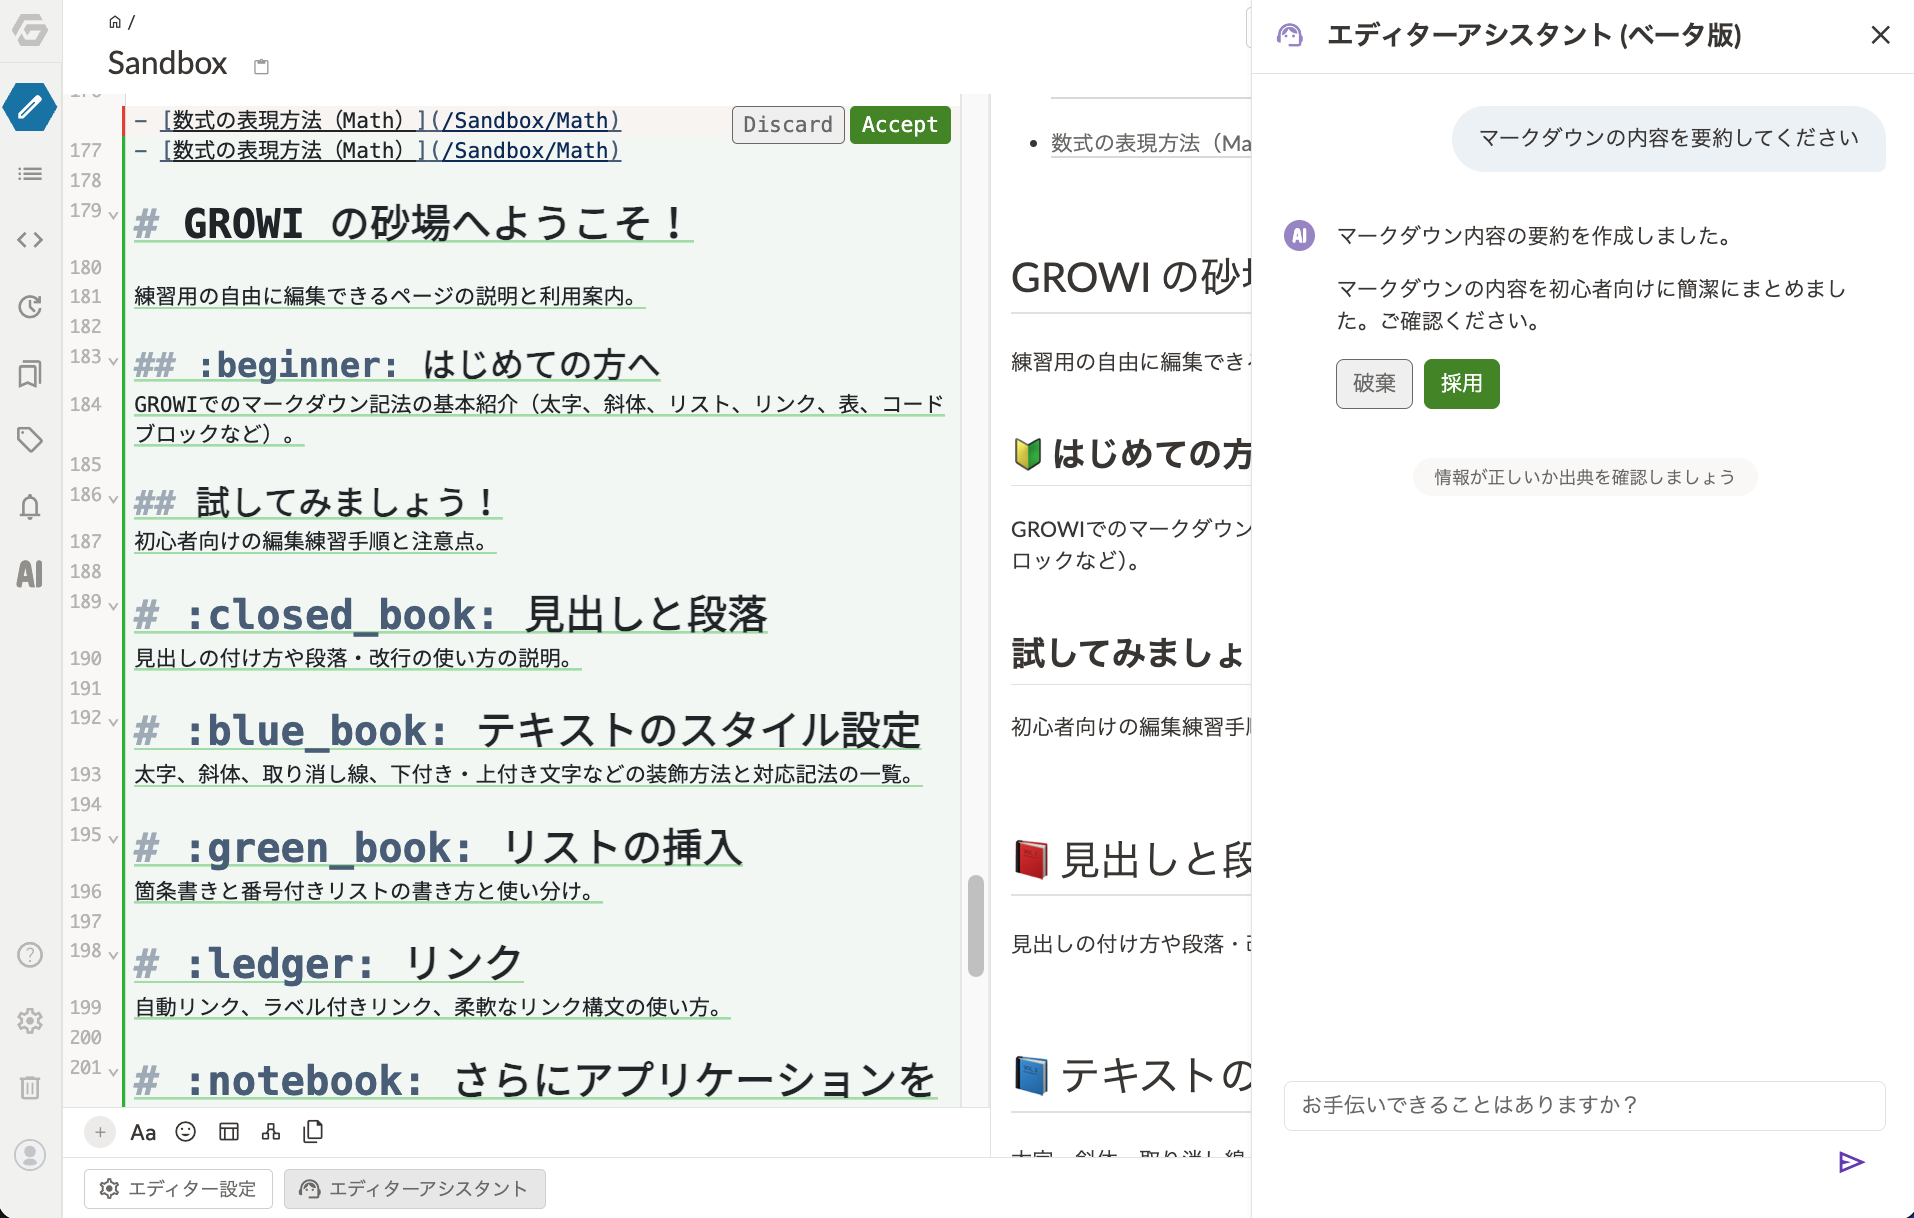Toggle the エディターアシスタント button in the footer

coord(415,1189)
